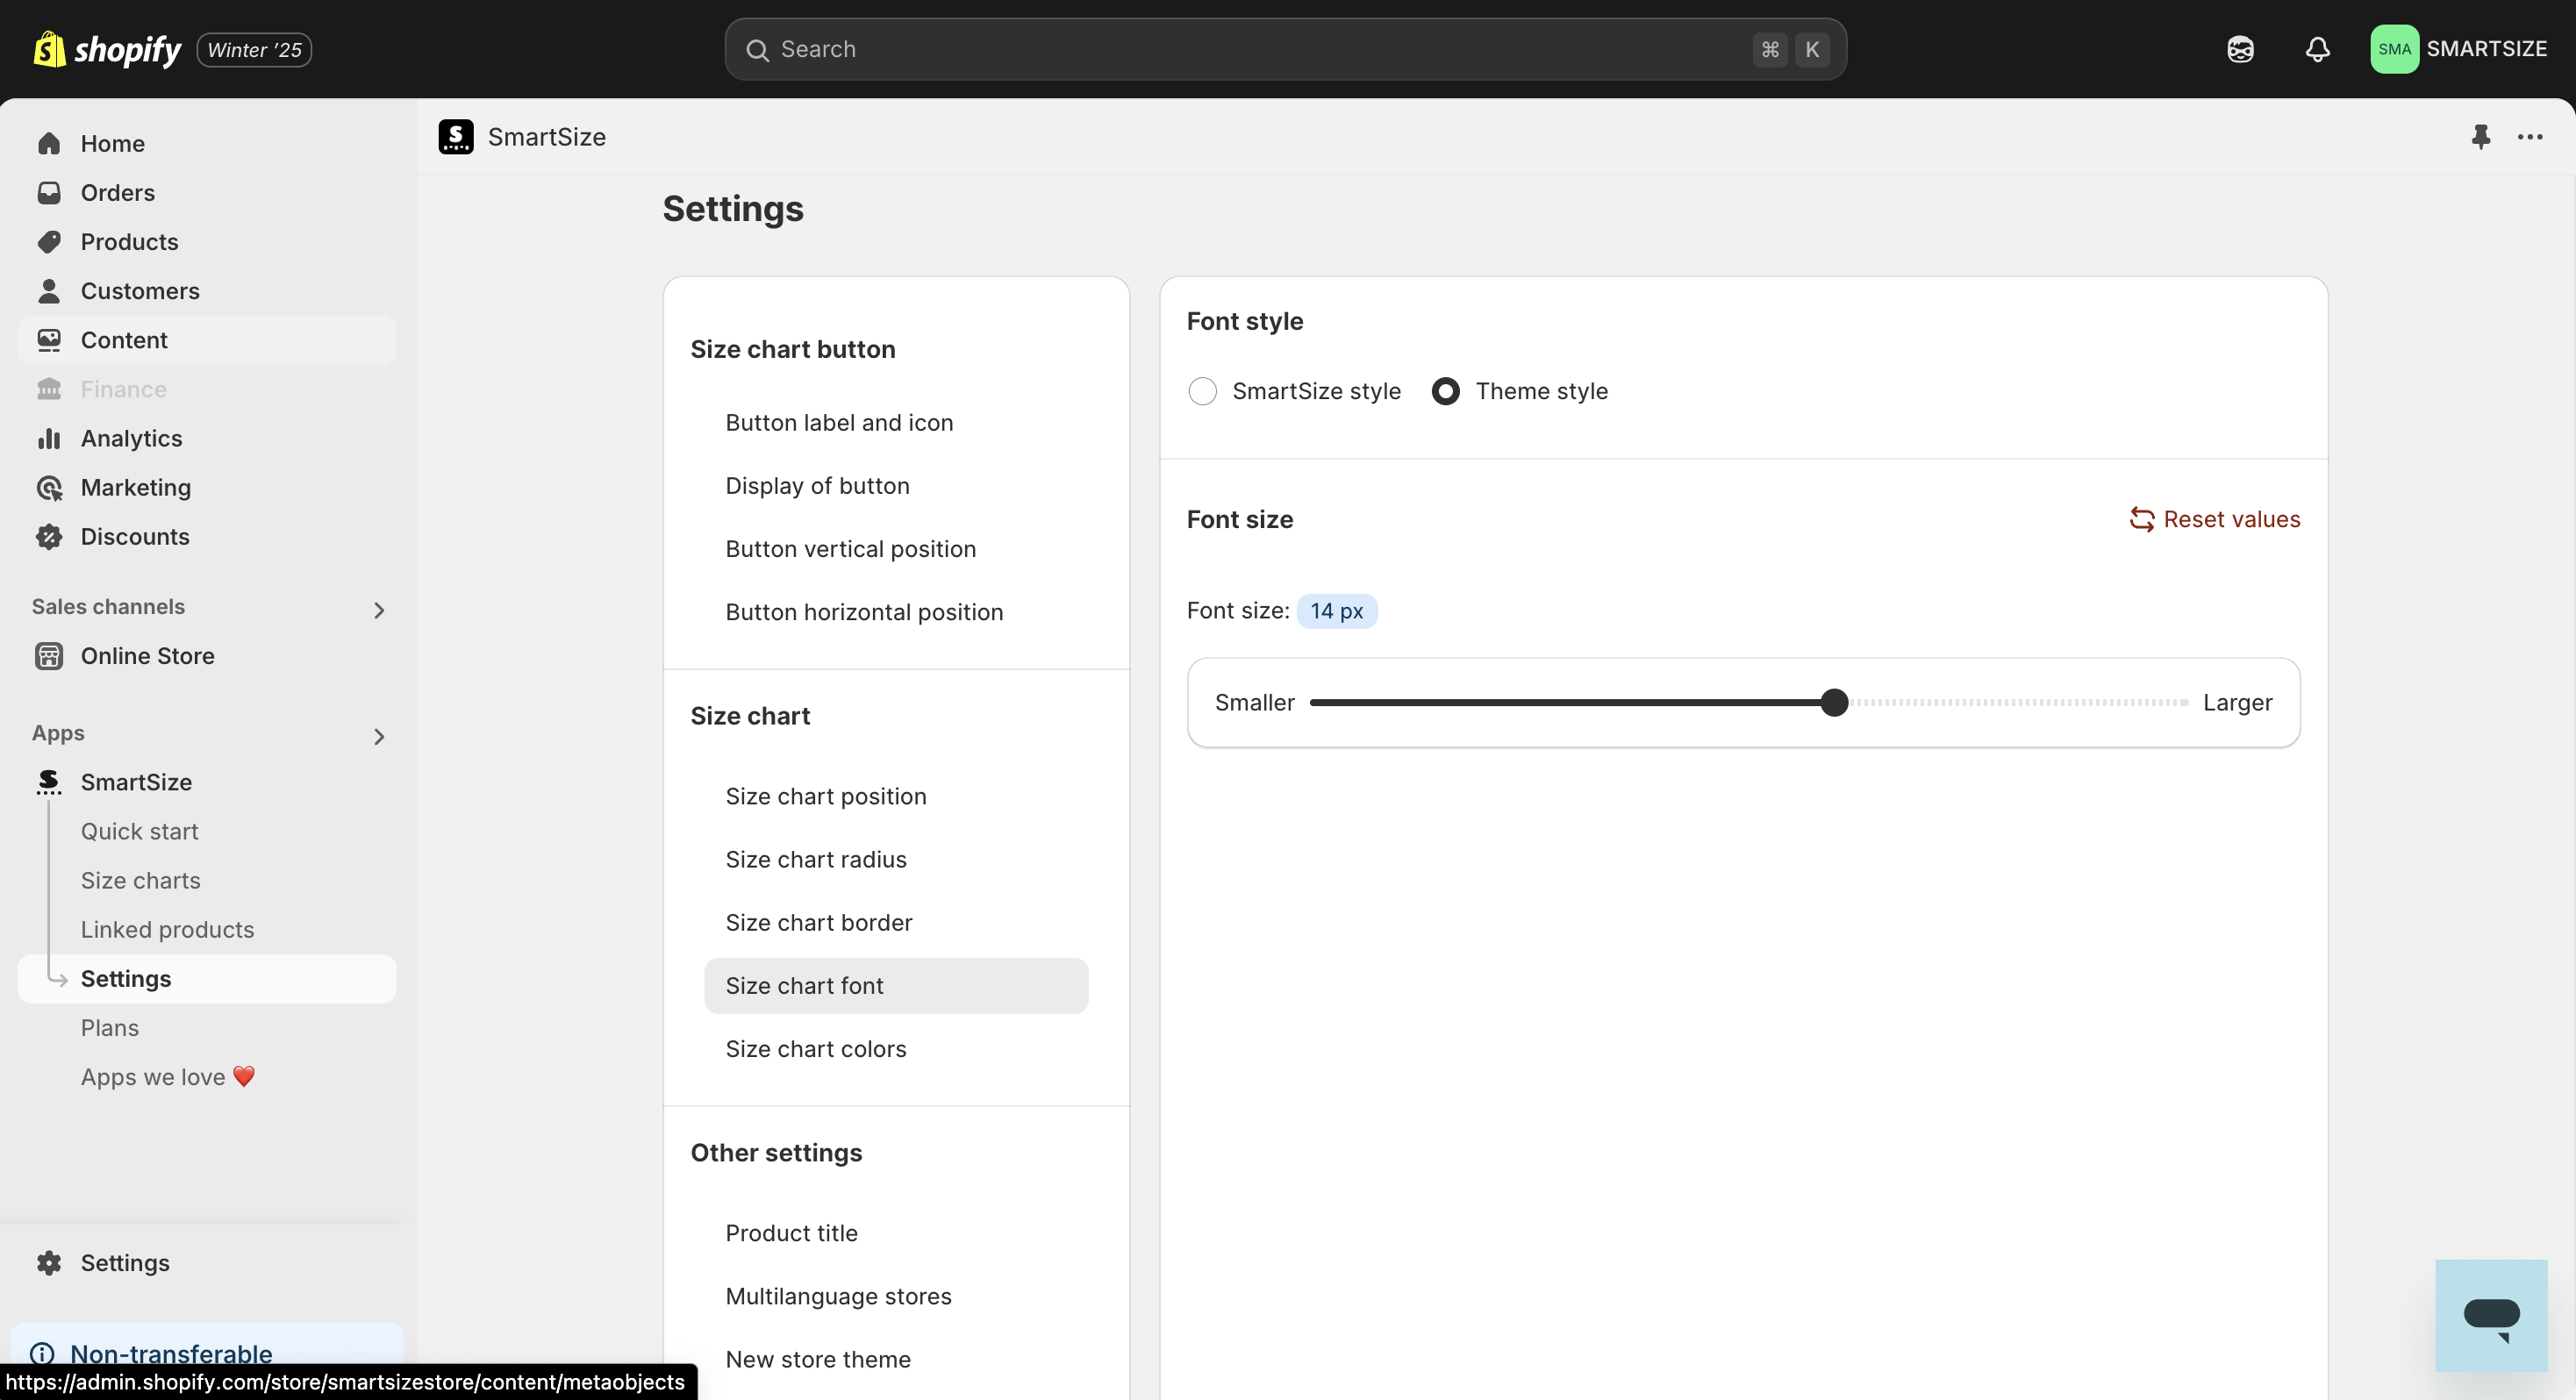Click the SMA store avatar

coord(2394,49)
